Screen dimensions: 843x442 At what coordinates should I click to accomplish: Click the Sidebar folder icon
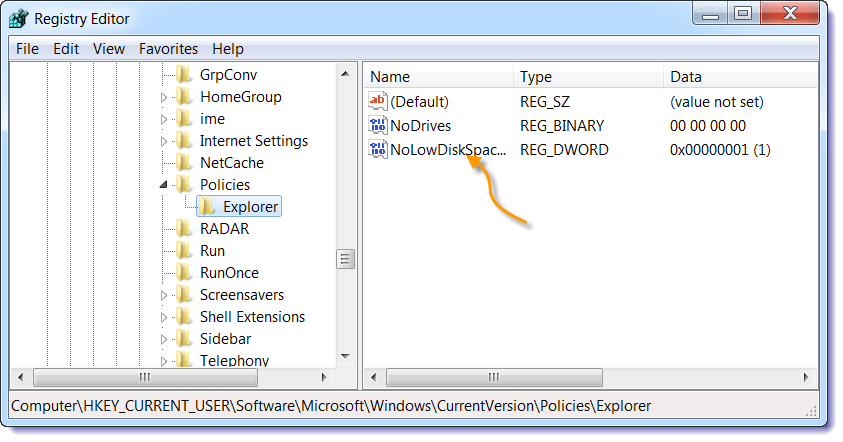point(184,339)
